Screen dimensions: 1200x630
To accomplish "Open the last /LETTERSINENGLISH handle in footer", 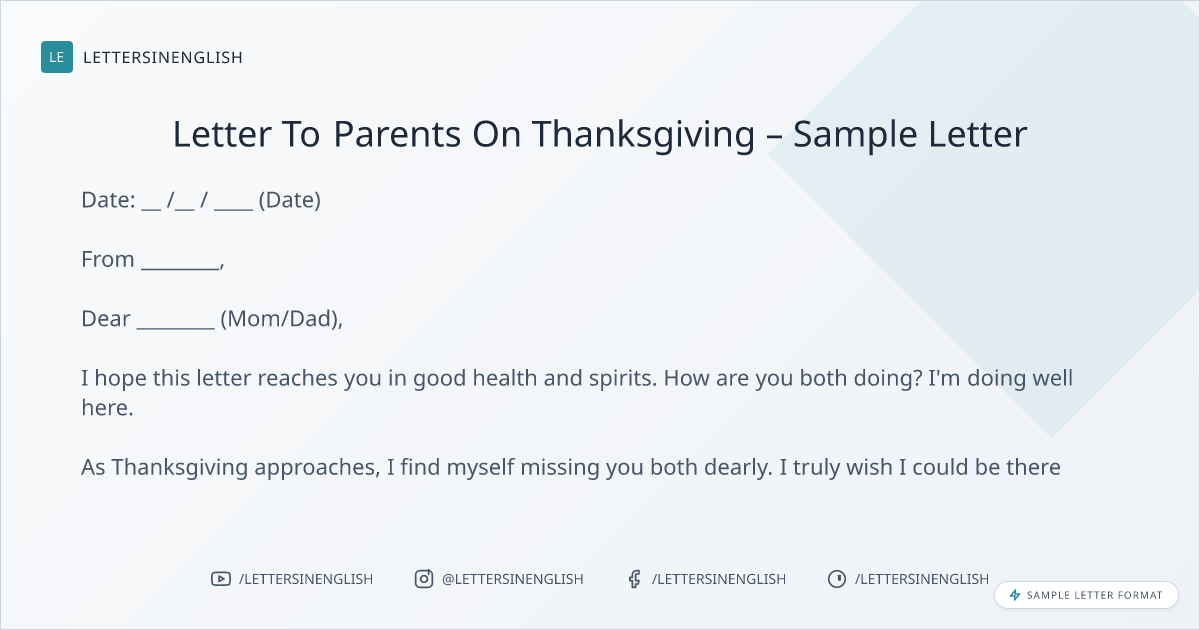I will pos(921,579).
